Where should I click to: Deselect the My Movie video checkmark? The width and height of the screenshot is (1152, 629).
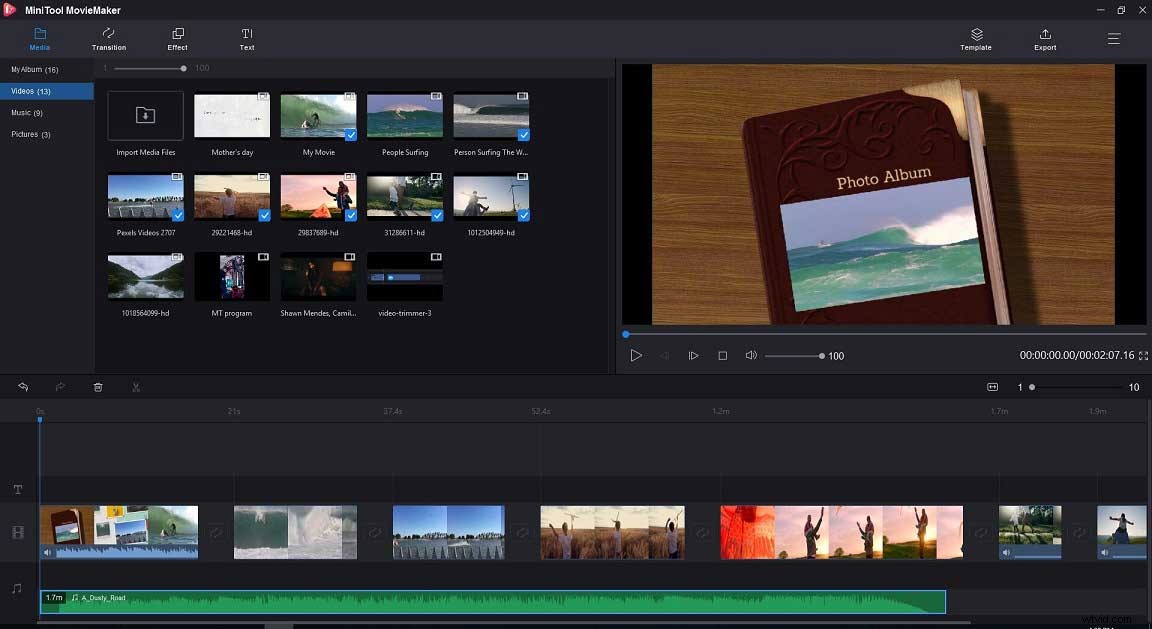click(350, 133)
